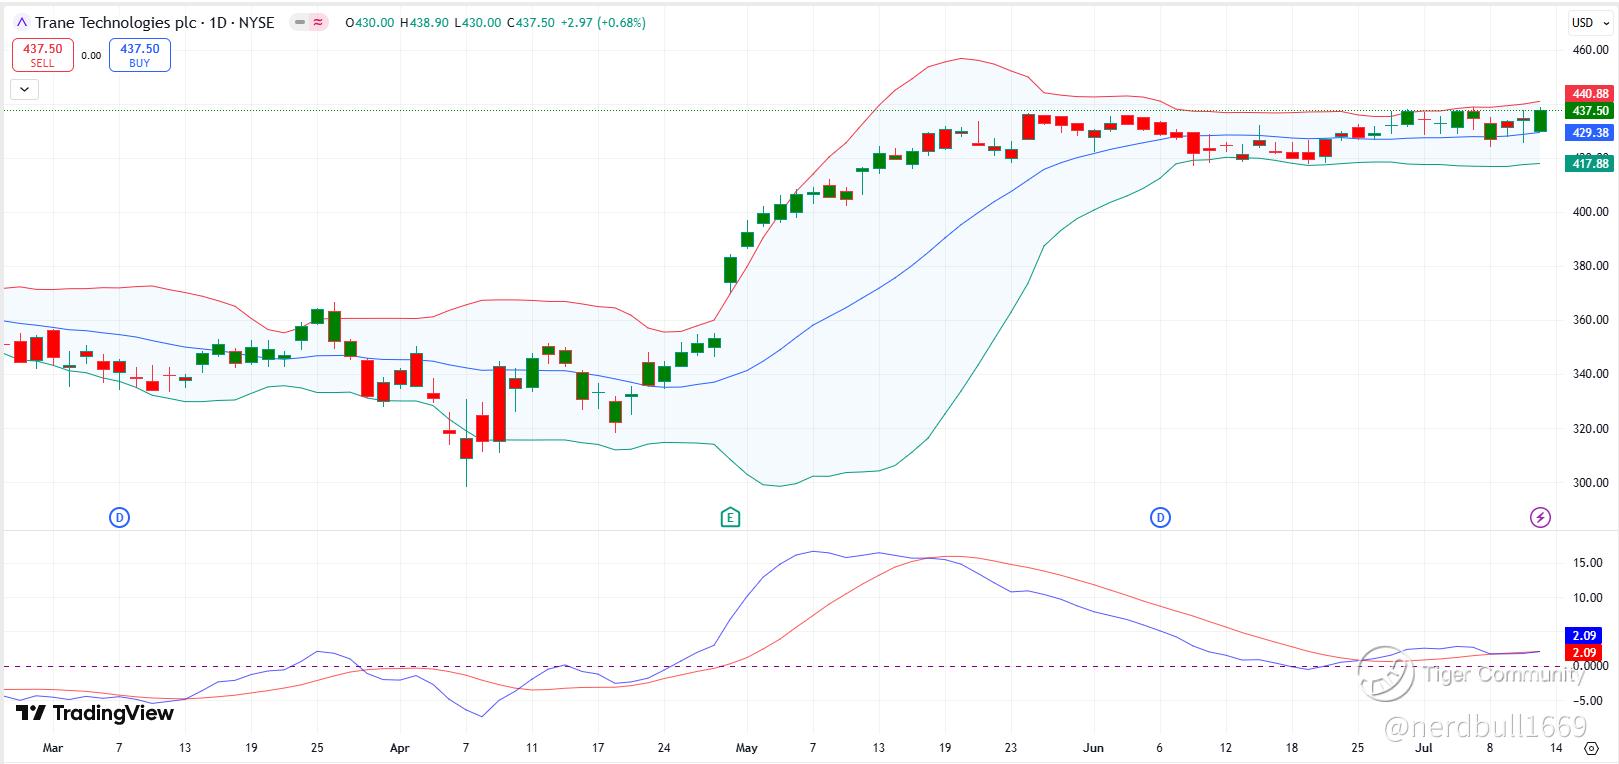This screenshot has height=764, width=1619.
Task: Click the 360.00 price axis label
Action: click(1590, 320)
